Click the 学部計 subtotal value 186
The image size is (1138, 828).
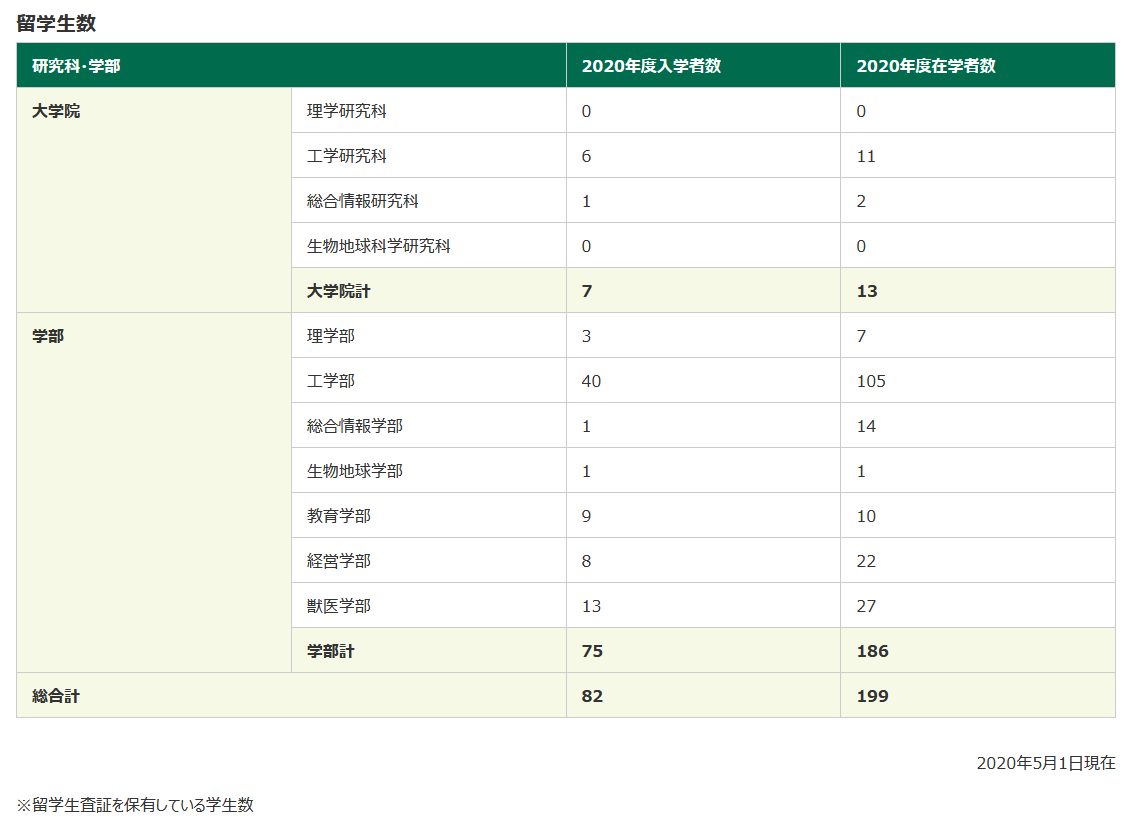tap(870, 650)
